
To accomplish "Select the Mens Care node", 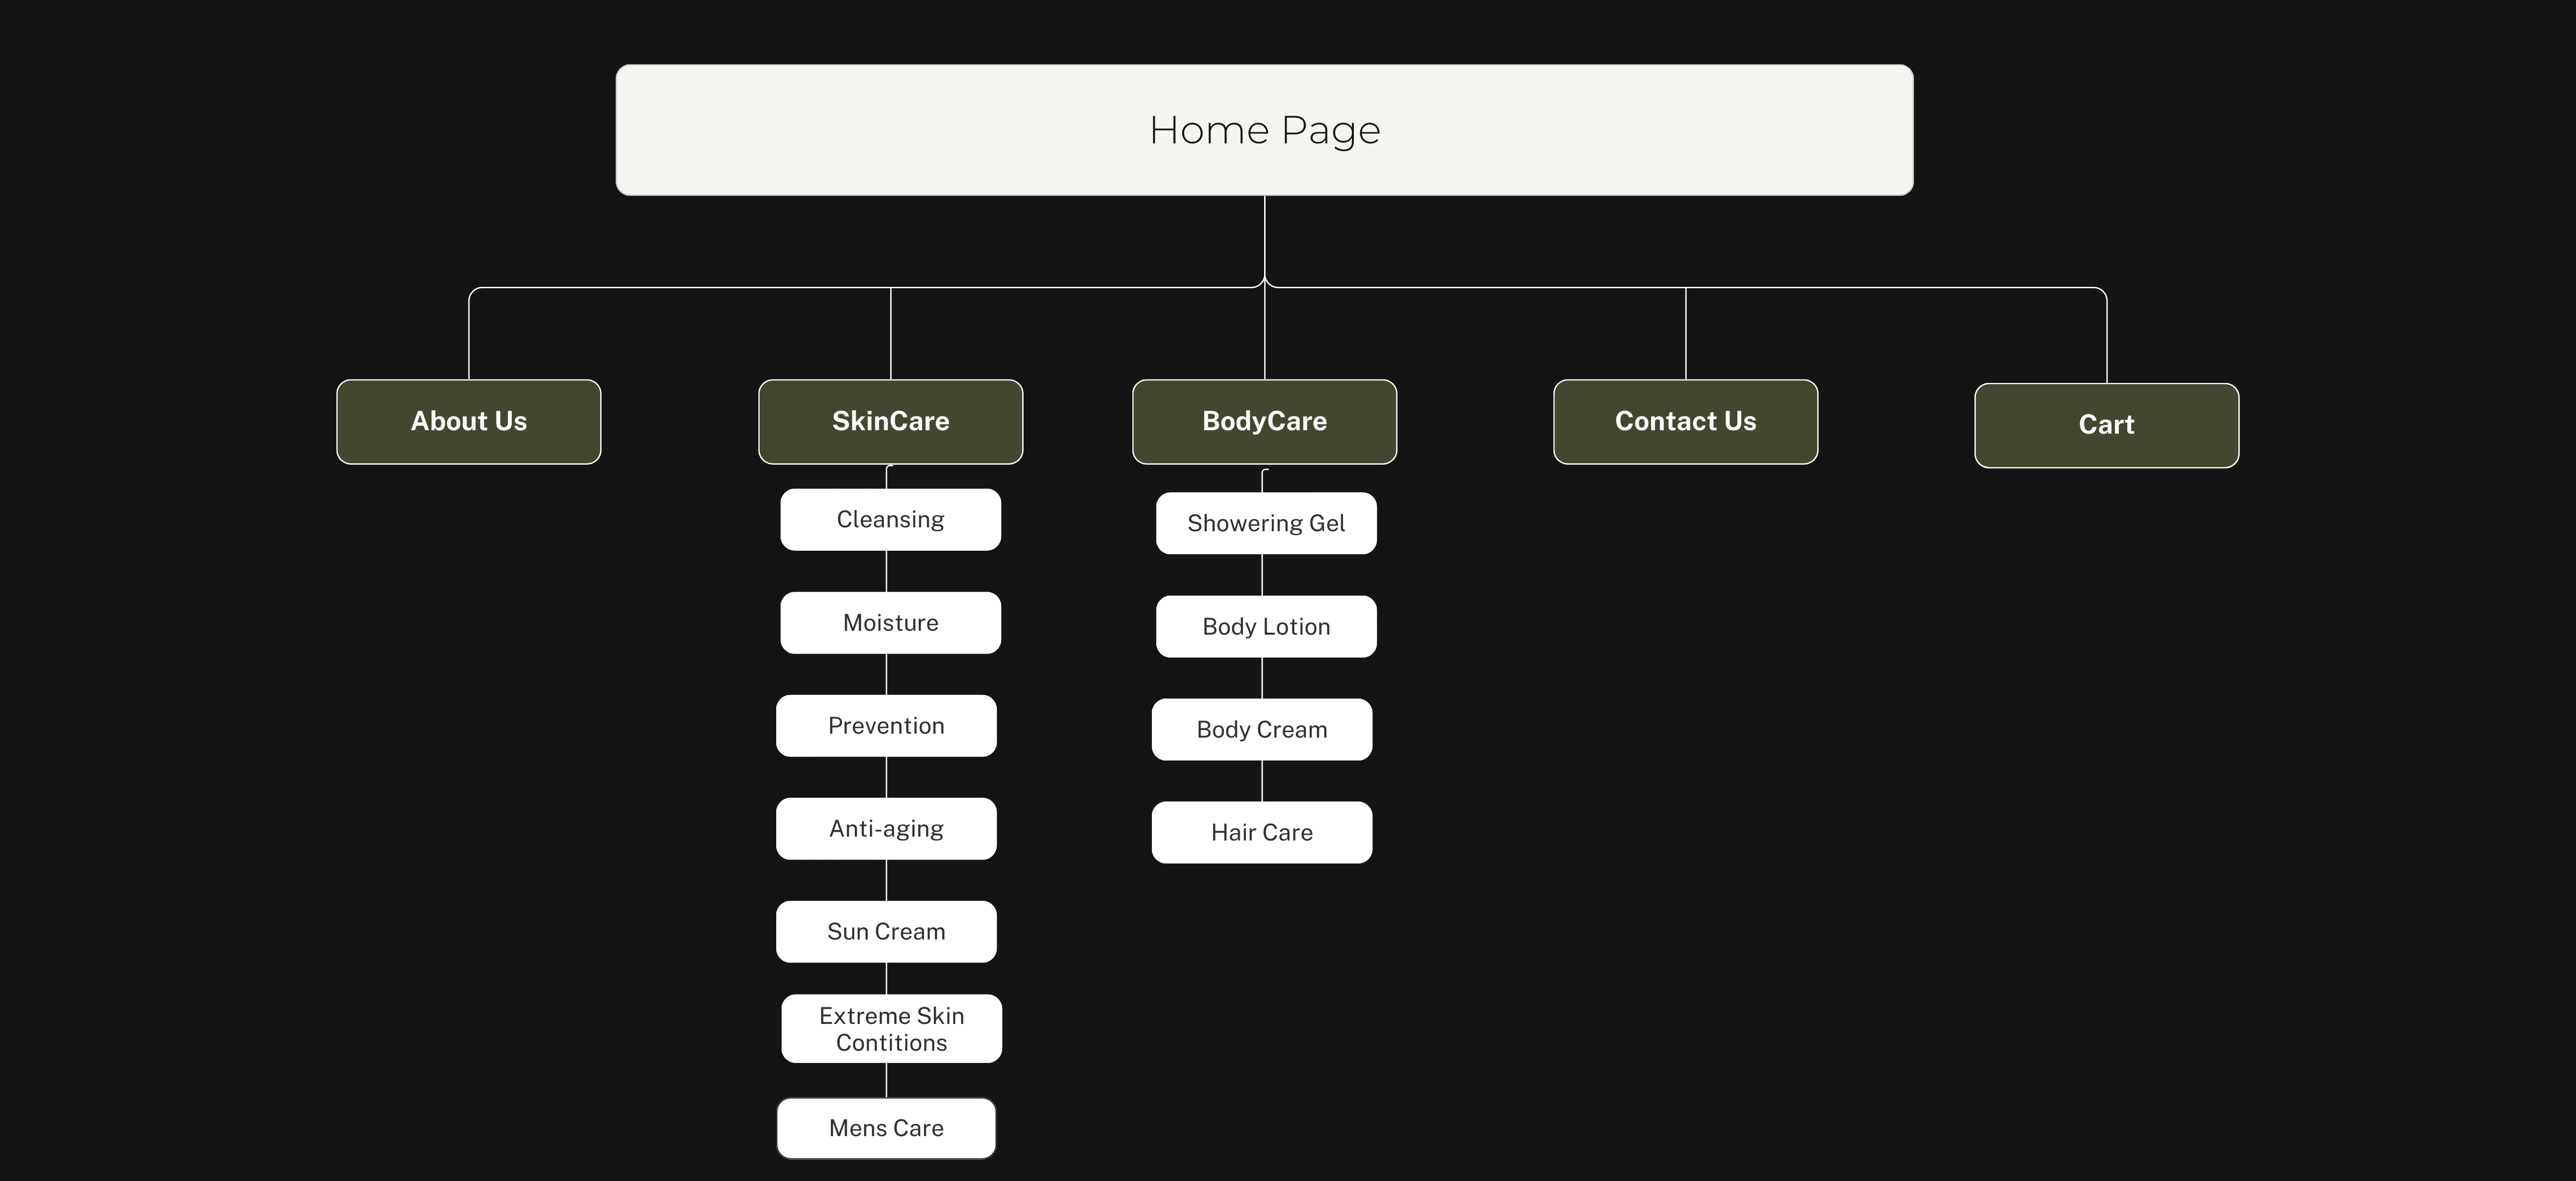I will 886,1128.
